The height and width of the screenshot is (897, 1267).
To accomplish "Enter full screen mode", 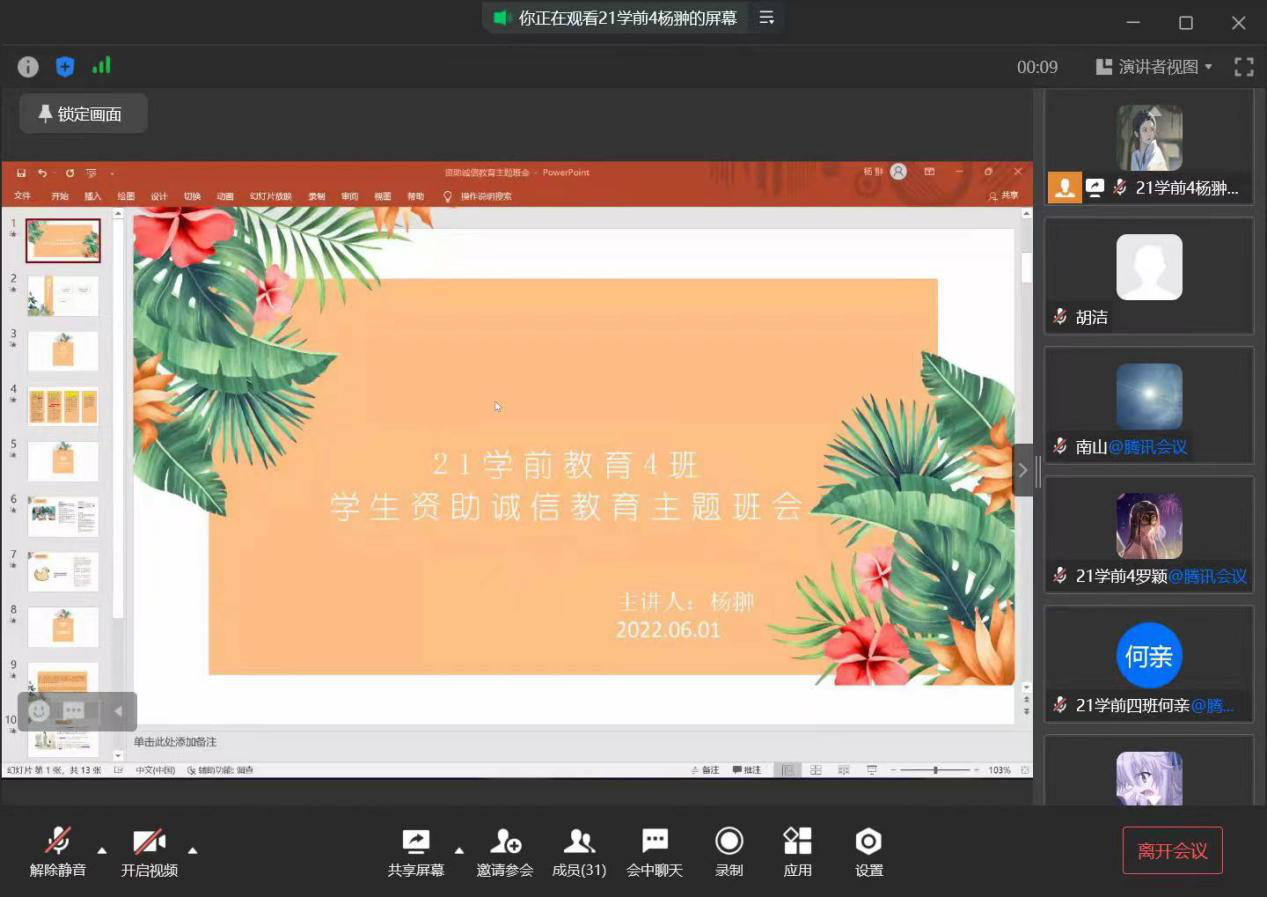I will (x=1244, y=67).
